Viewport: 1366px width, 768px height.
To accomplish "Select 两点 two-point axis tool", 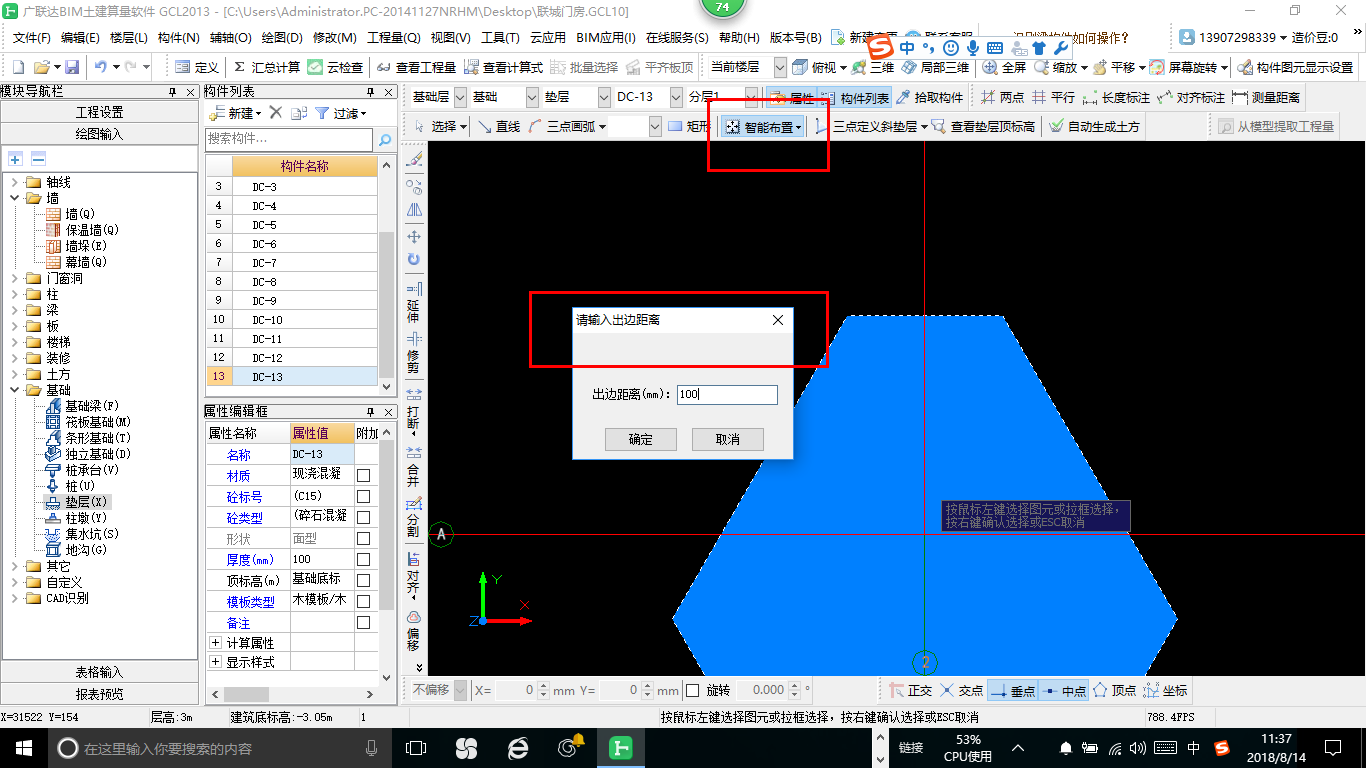I will pos(1003,97).
